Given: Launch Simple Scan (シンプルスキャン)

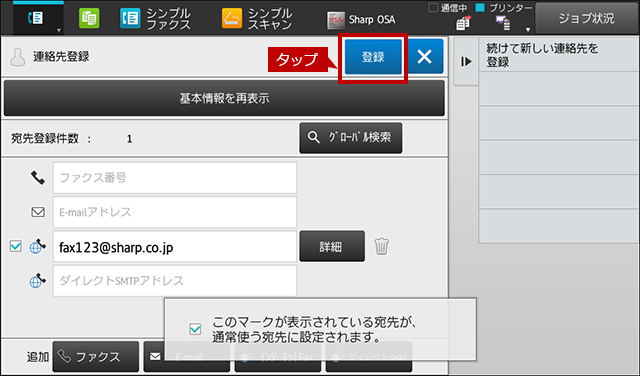Looking at the screenshot, I should pos(257,19).
